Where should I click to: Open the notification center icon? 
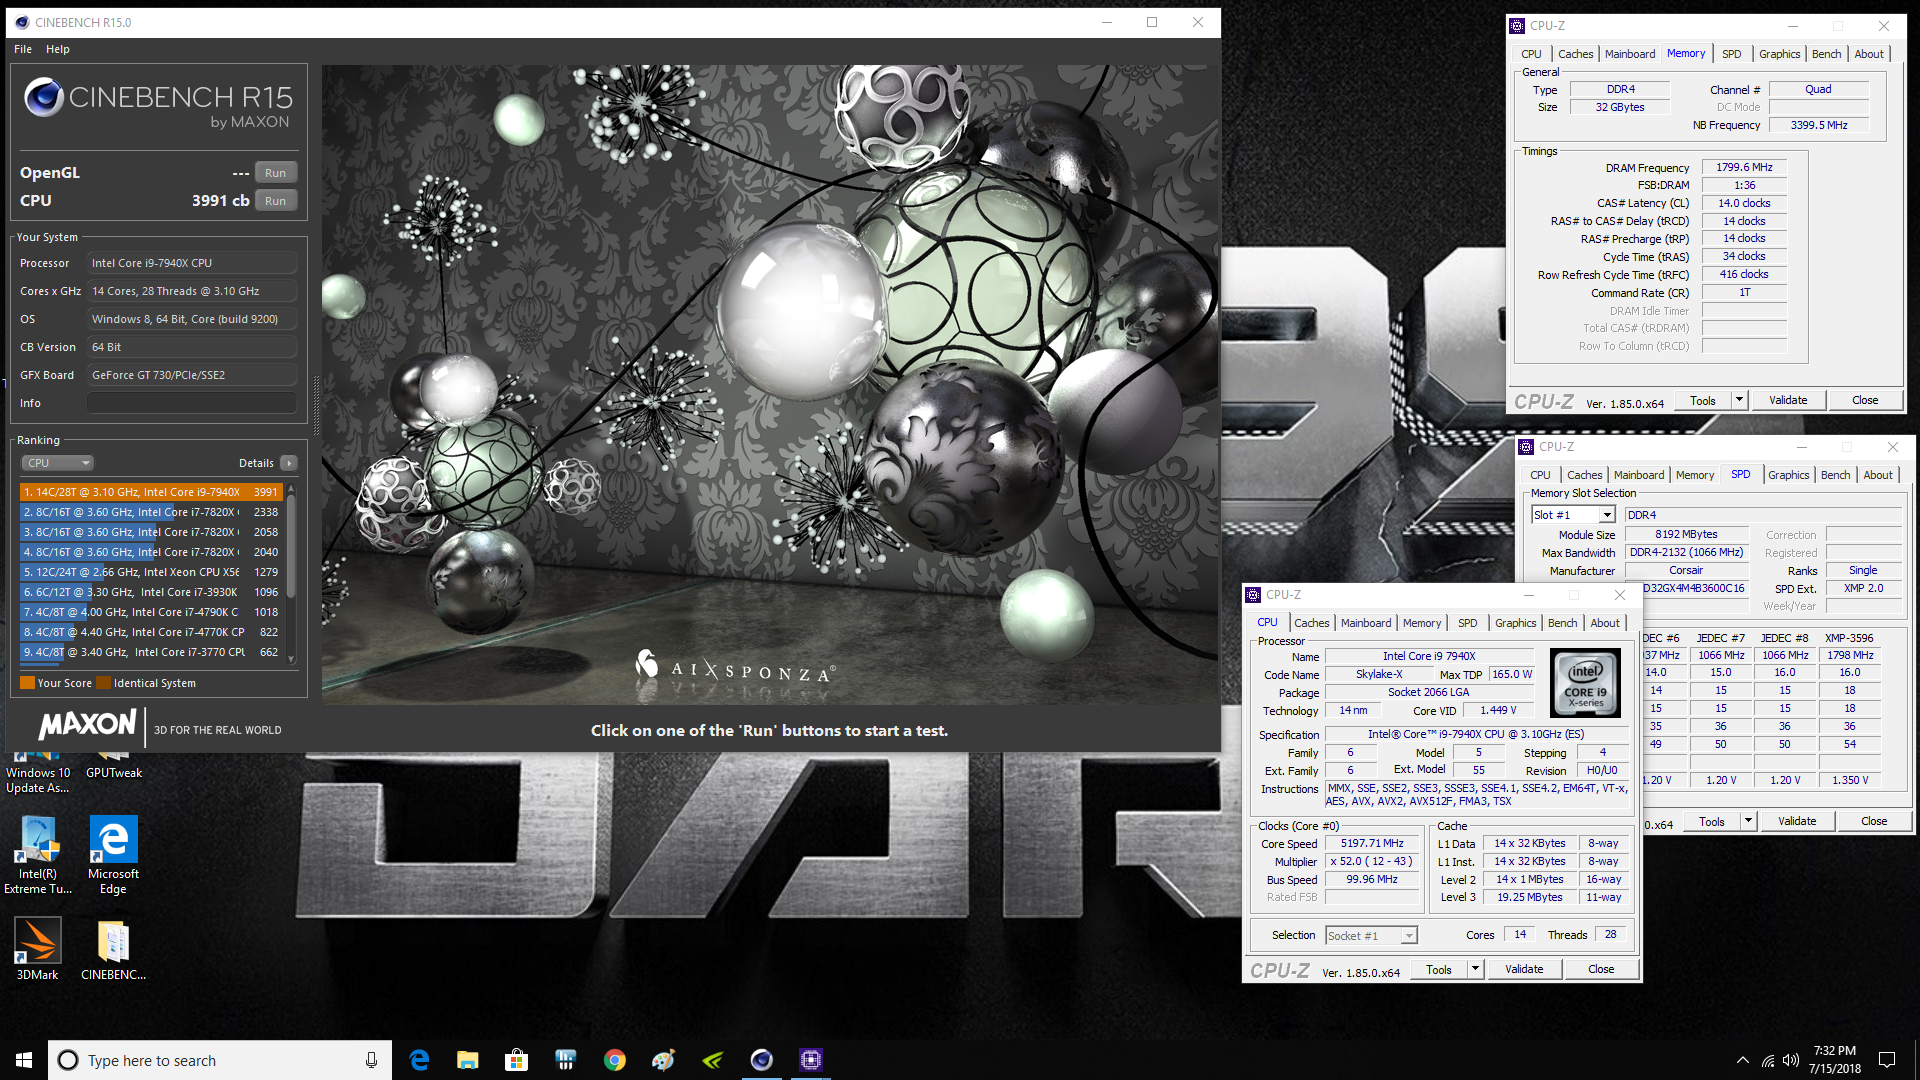(1887, 1060)
